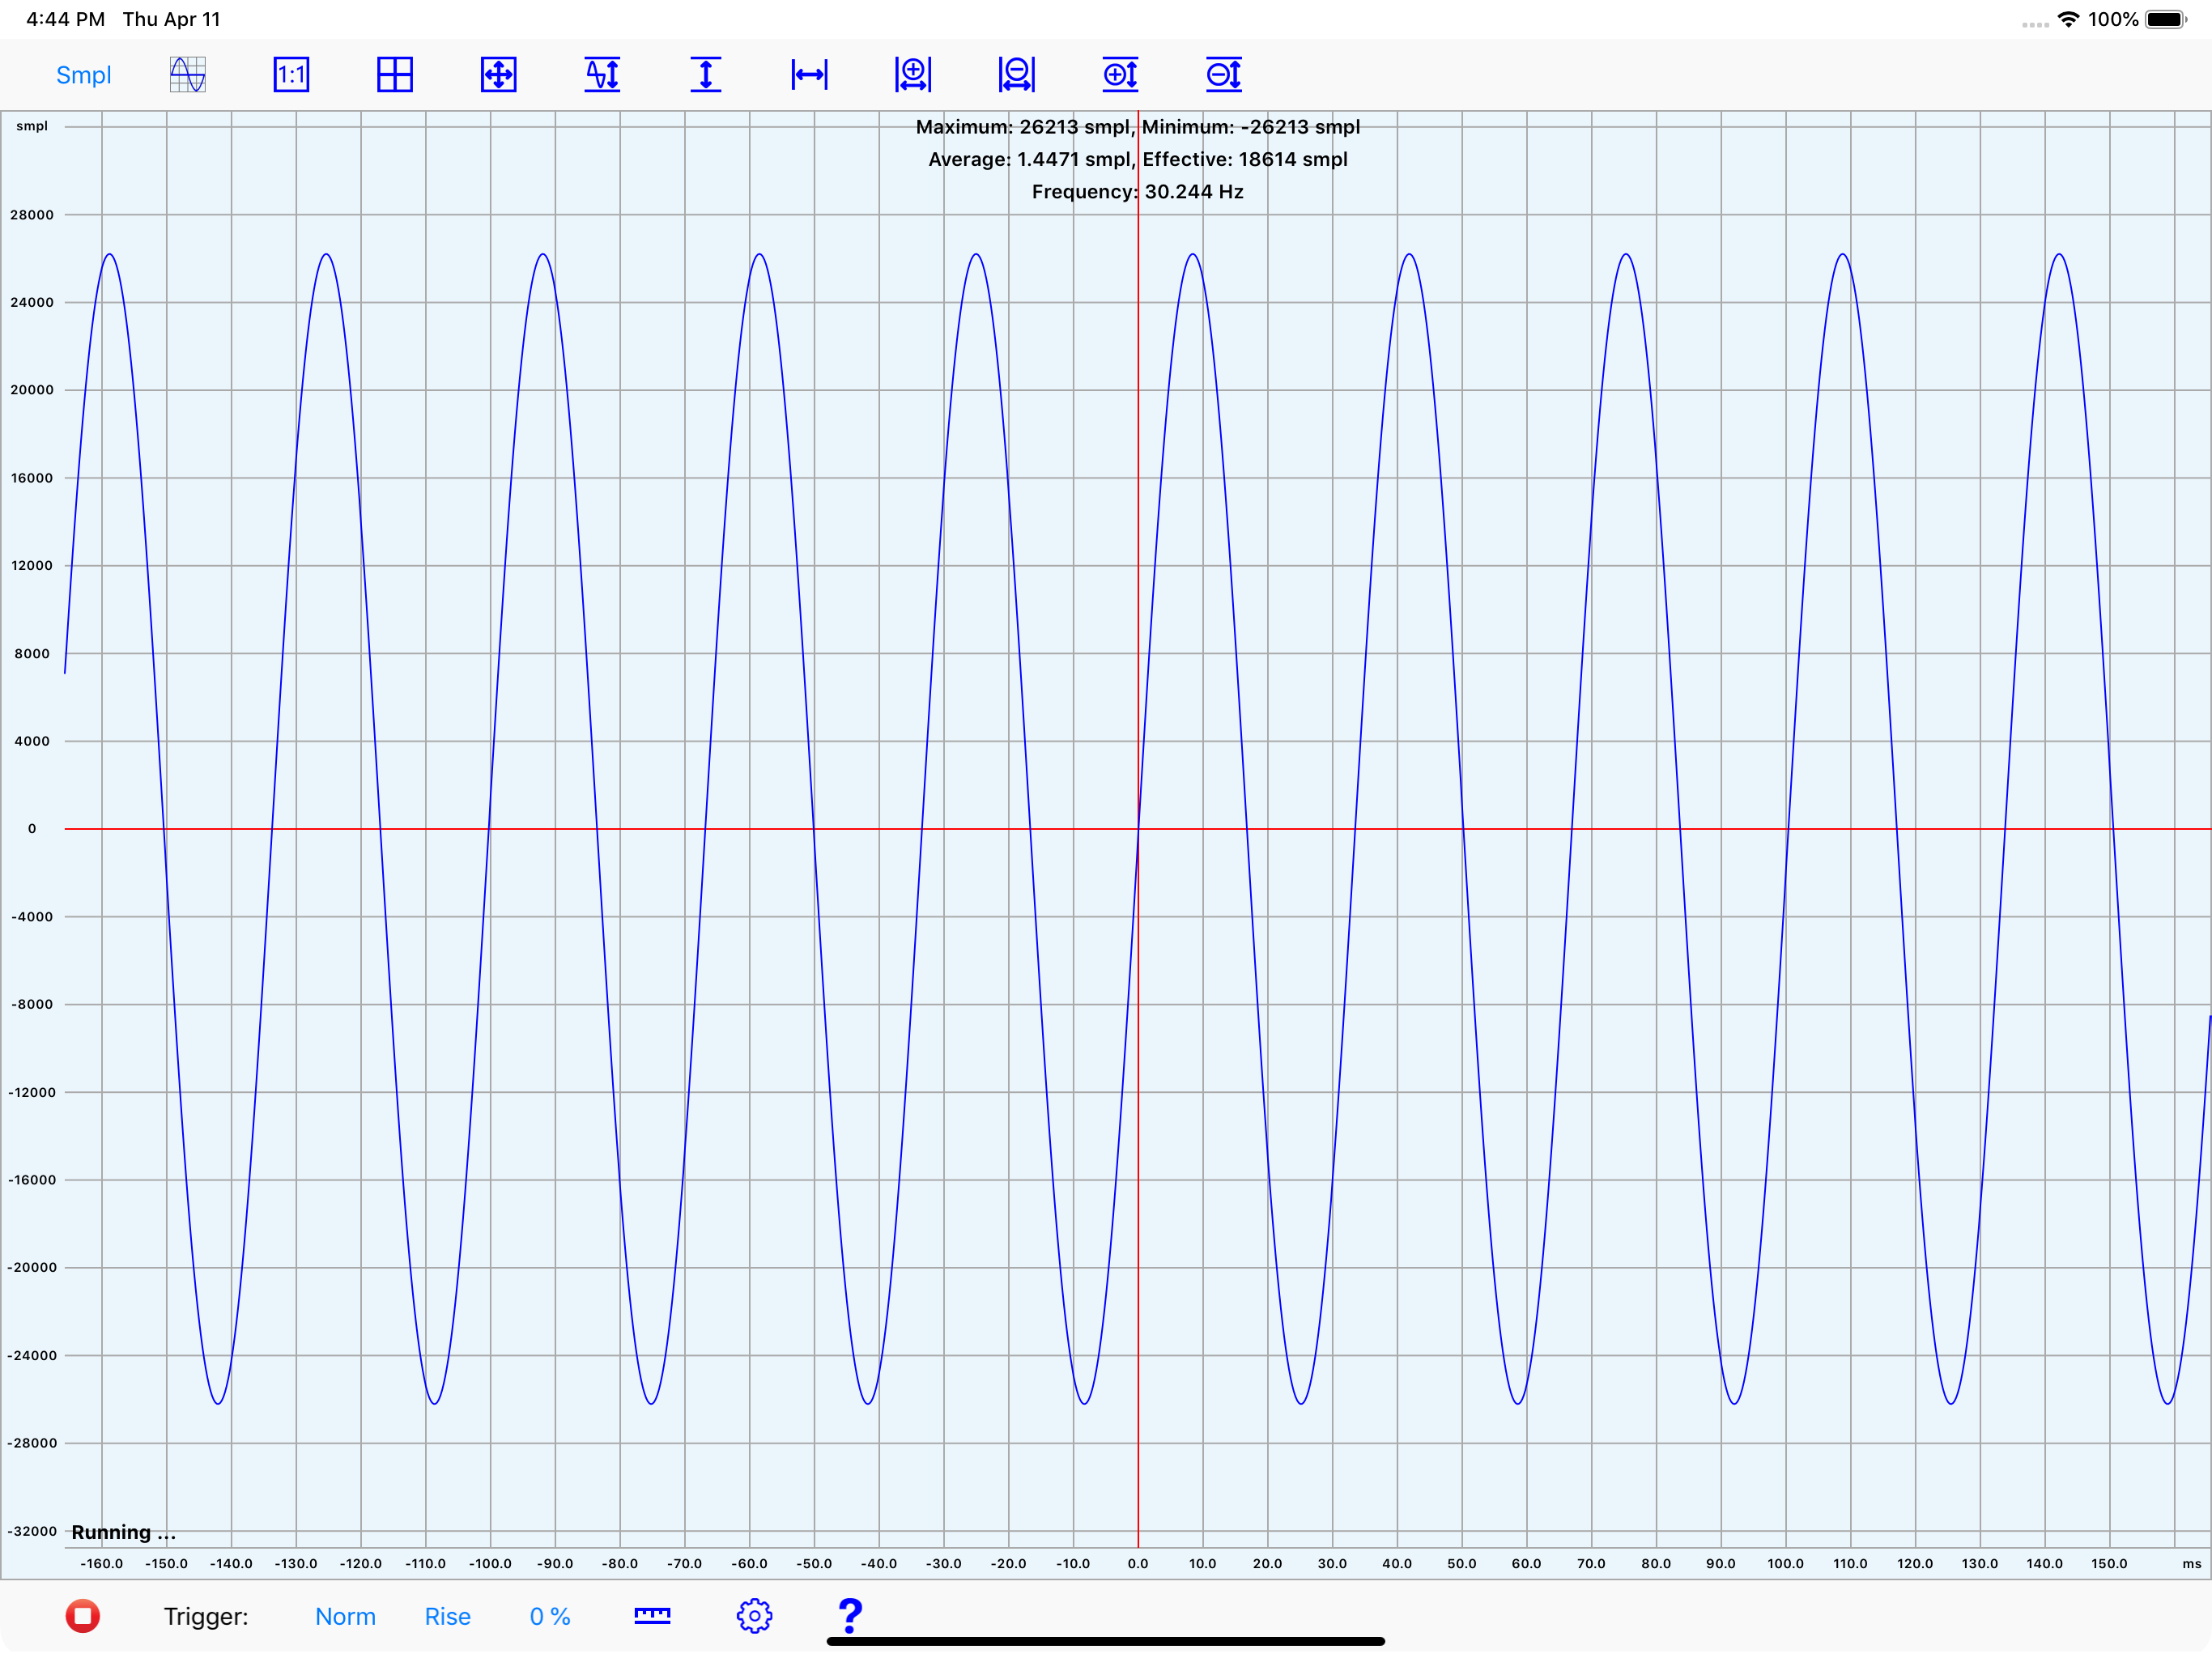The height and width of the screenshot is (1658, 2212).
Task: Toggle the grid icon in the toolbar
Action: click(395, 75)
